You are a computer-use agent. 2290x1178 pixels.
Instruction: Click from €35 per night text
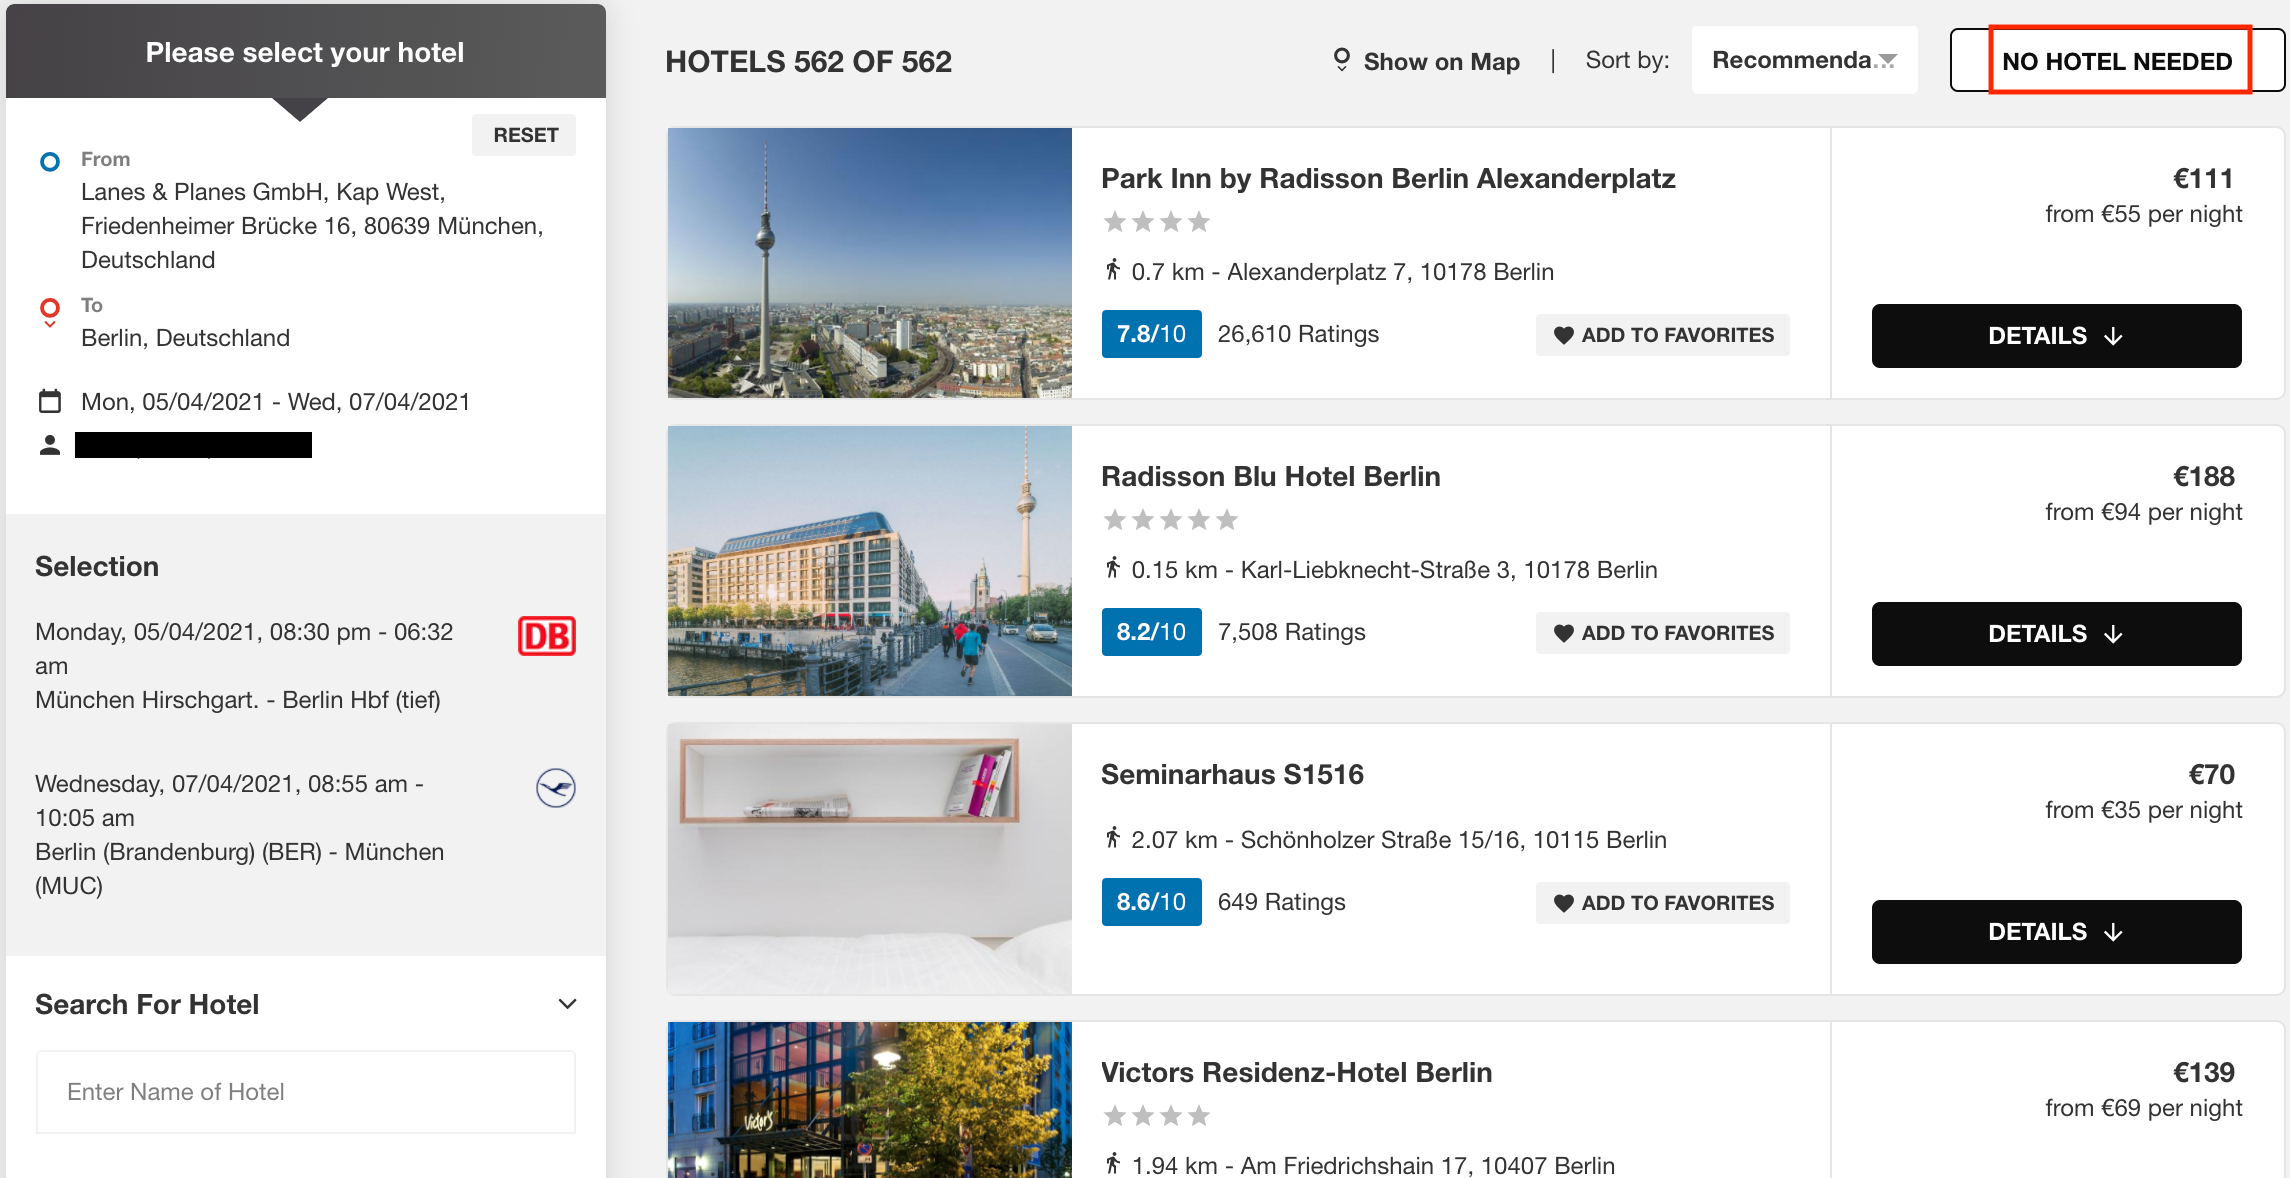[x=2143, y=810]
